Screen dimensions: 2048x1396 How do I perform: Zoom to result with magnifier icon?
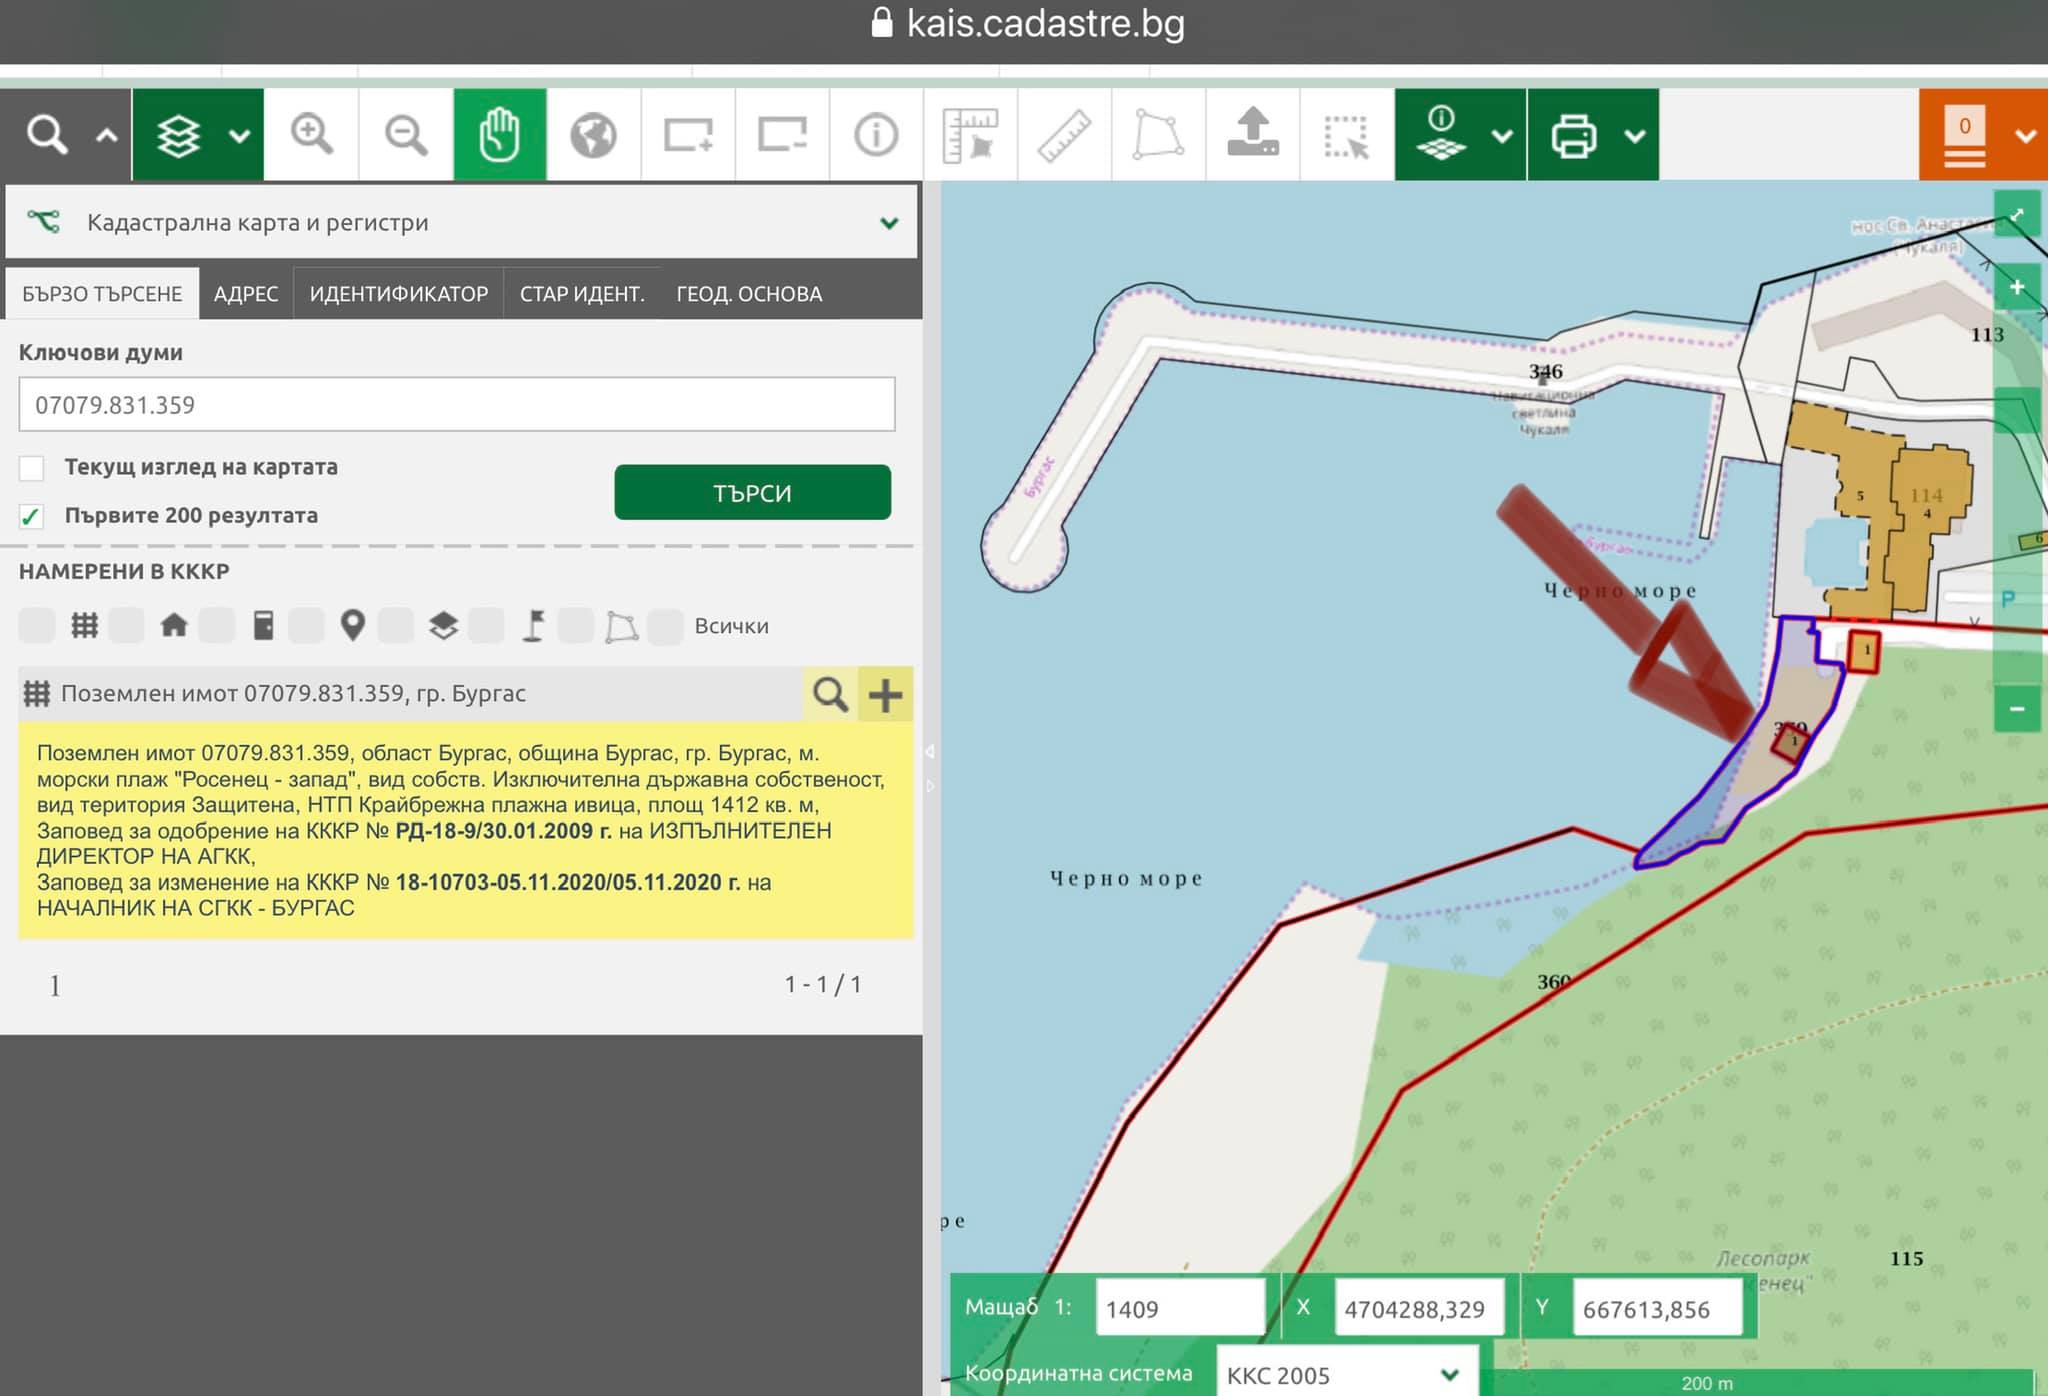[830, 694]
